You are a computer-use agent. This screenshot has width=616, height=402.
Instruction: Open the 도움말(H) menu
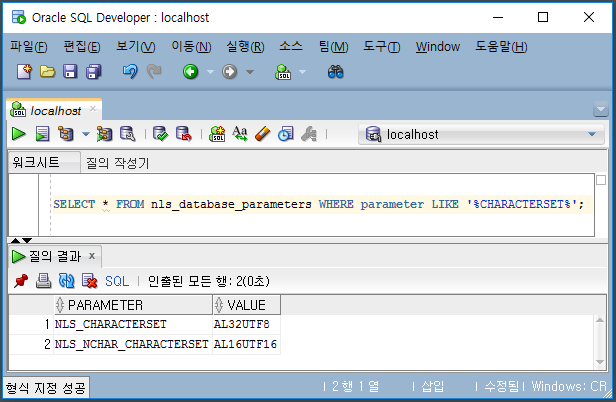click(x=501, y=47)
